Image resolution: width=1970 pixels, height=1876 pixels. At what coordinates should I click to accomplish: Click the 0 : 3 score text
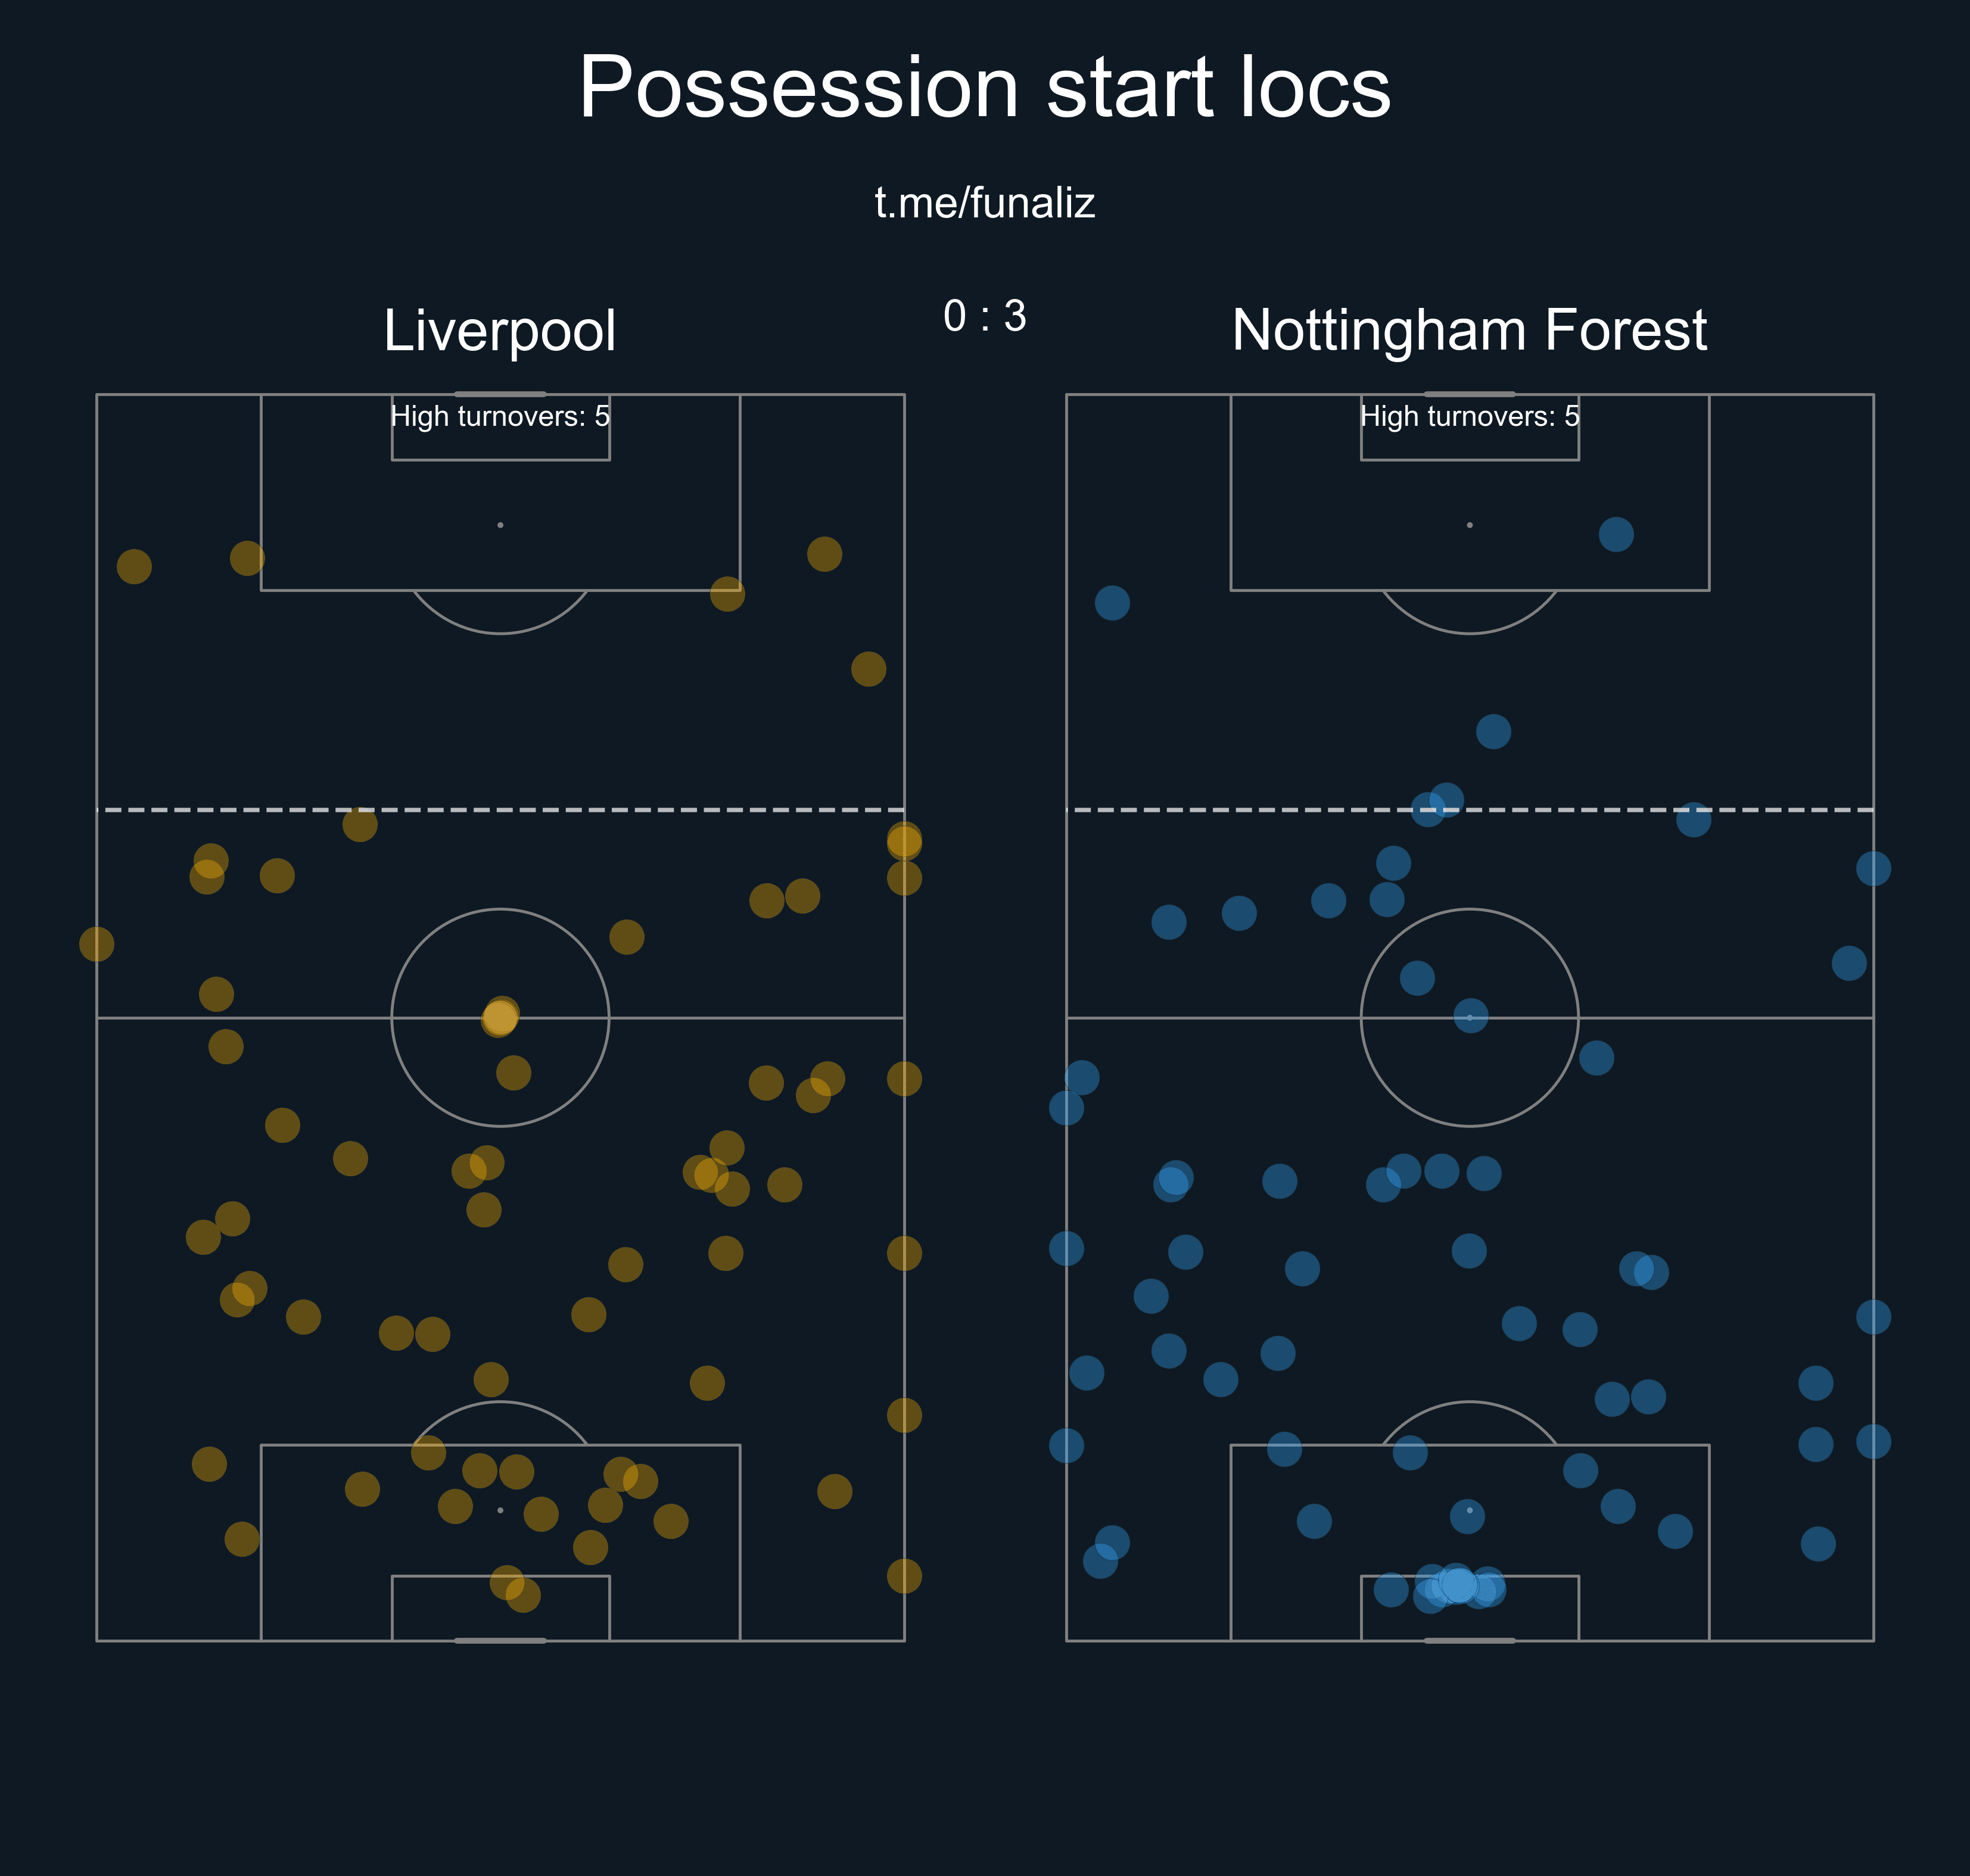pyautogui.click(x=985, y=316)
